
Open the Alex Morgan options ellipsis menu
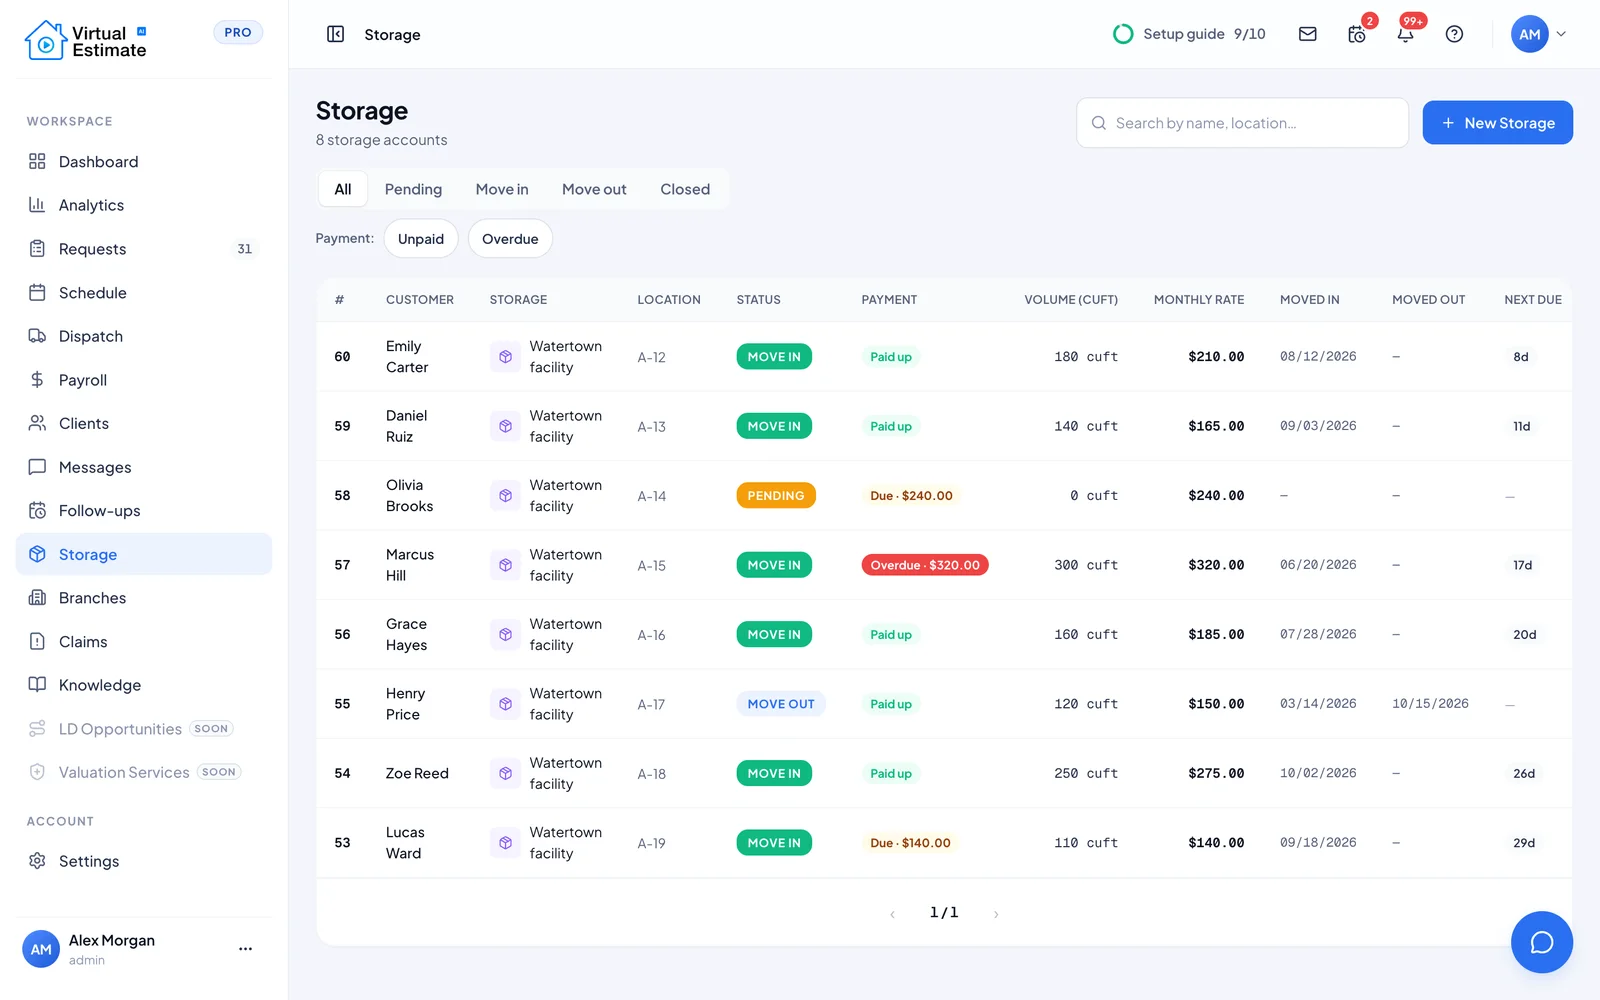tap(245, 949)
